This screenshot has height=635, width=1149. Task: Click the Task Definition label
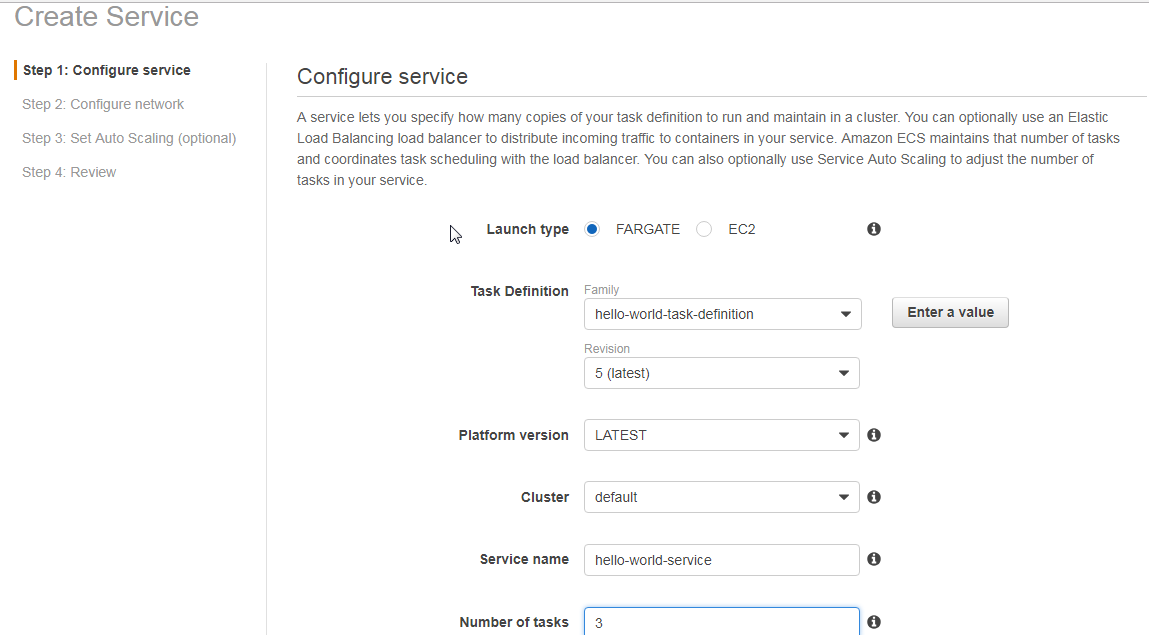[520, 291]
